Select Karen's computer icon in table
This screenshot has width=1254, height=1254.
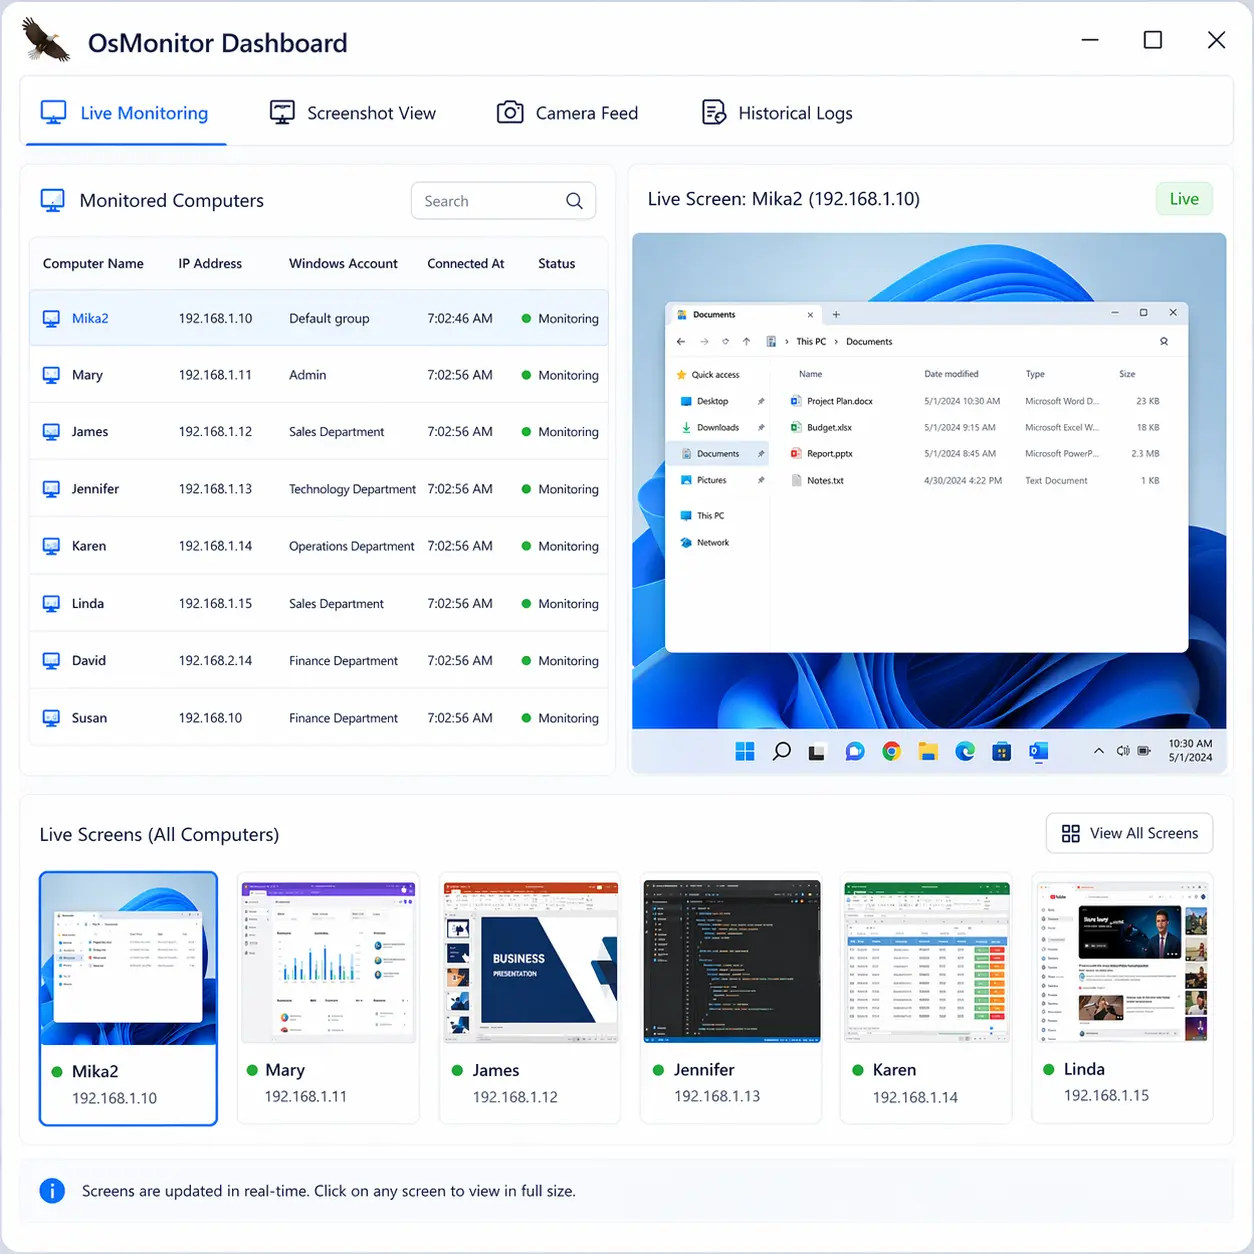51,546
